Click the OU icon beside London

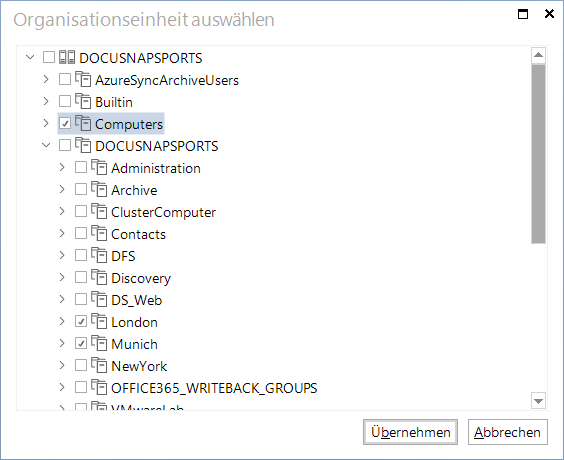[x=99, y=322]
